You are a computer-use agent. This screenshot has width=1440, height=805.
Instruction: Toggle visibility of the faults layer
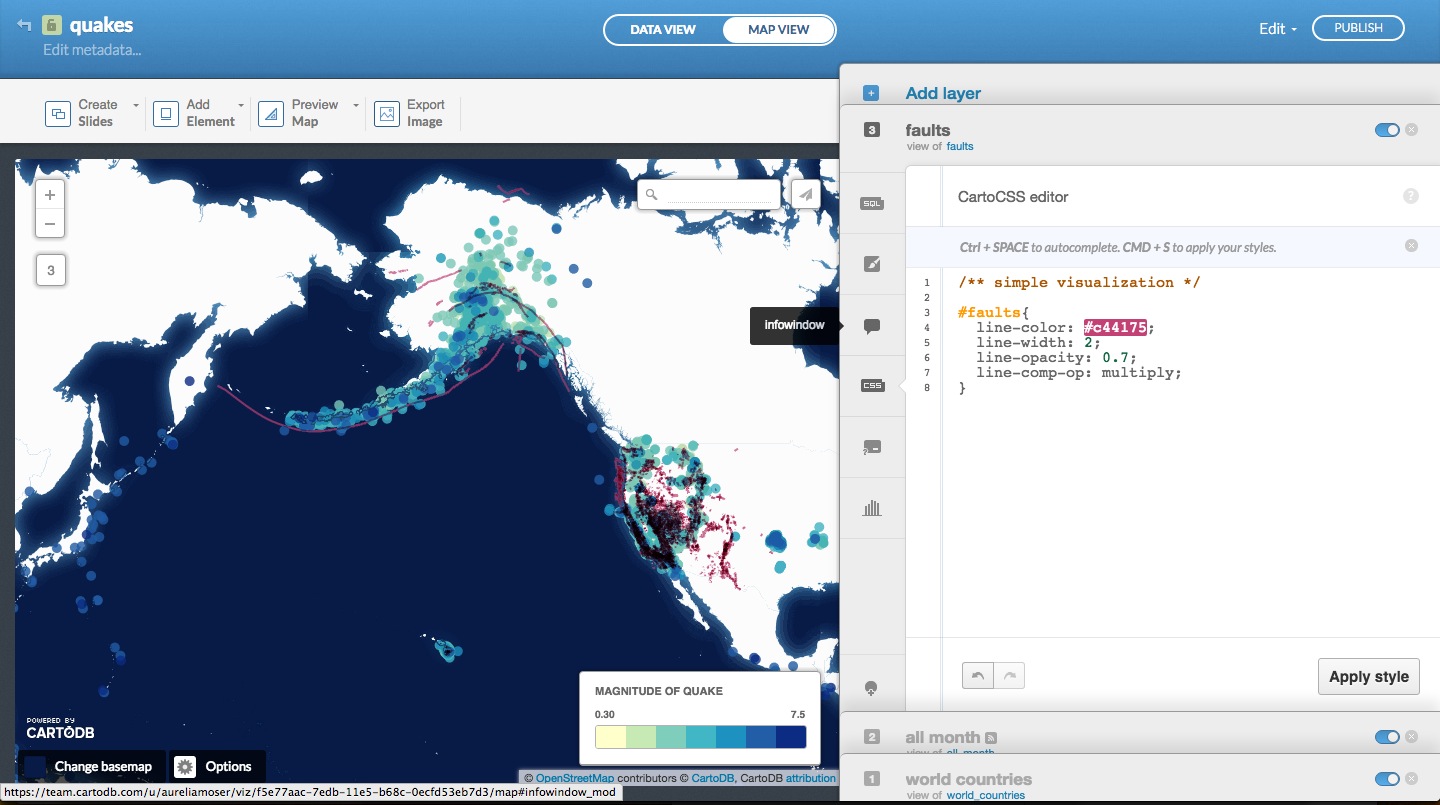1386,130
